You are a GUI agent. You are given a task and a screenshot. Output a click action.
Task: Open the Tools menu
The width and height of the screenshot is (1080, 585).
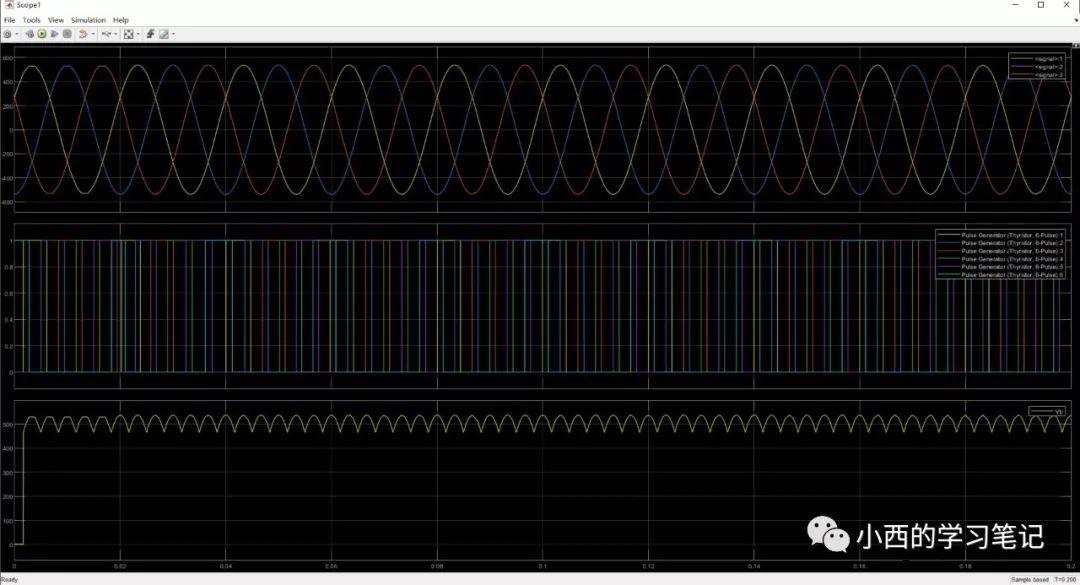pos(32,20)
